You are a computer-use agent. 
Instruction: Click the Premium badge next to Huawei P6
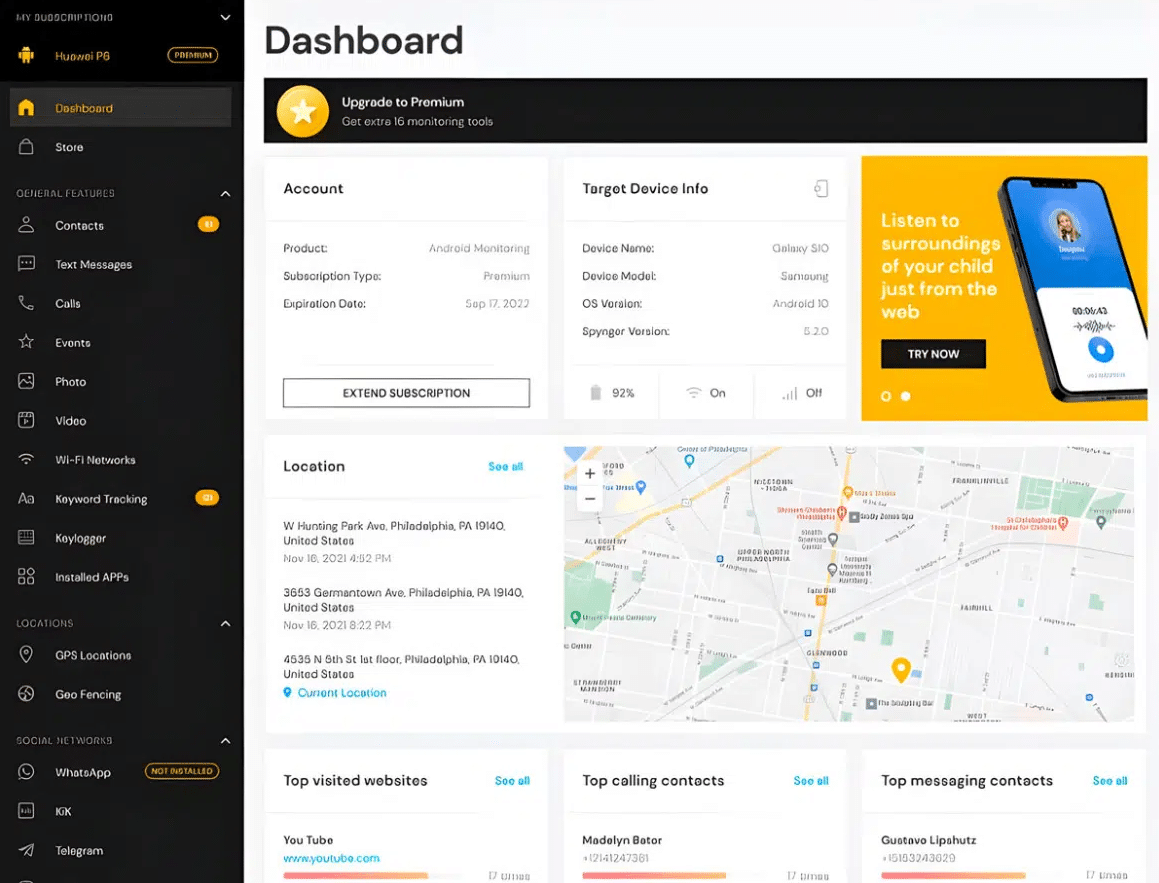pyautogui.click(x=193, y=55)
